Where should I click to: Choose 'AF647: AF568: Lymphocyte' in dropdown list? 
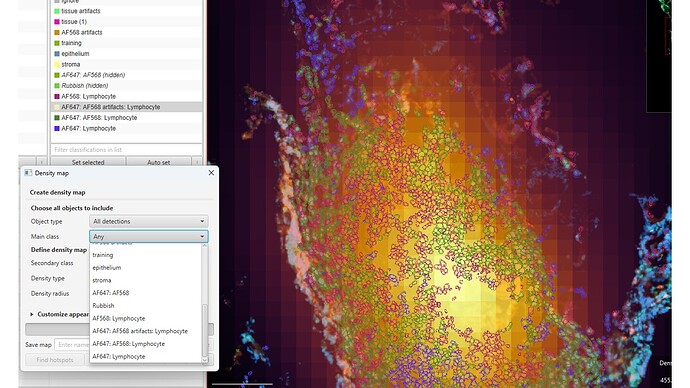tap(146, 344)
